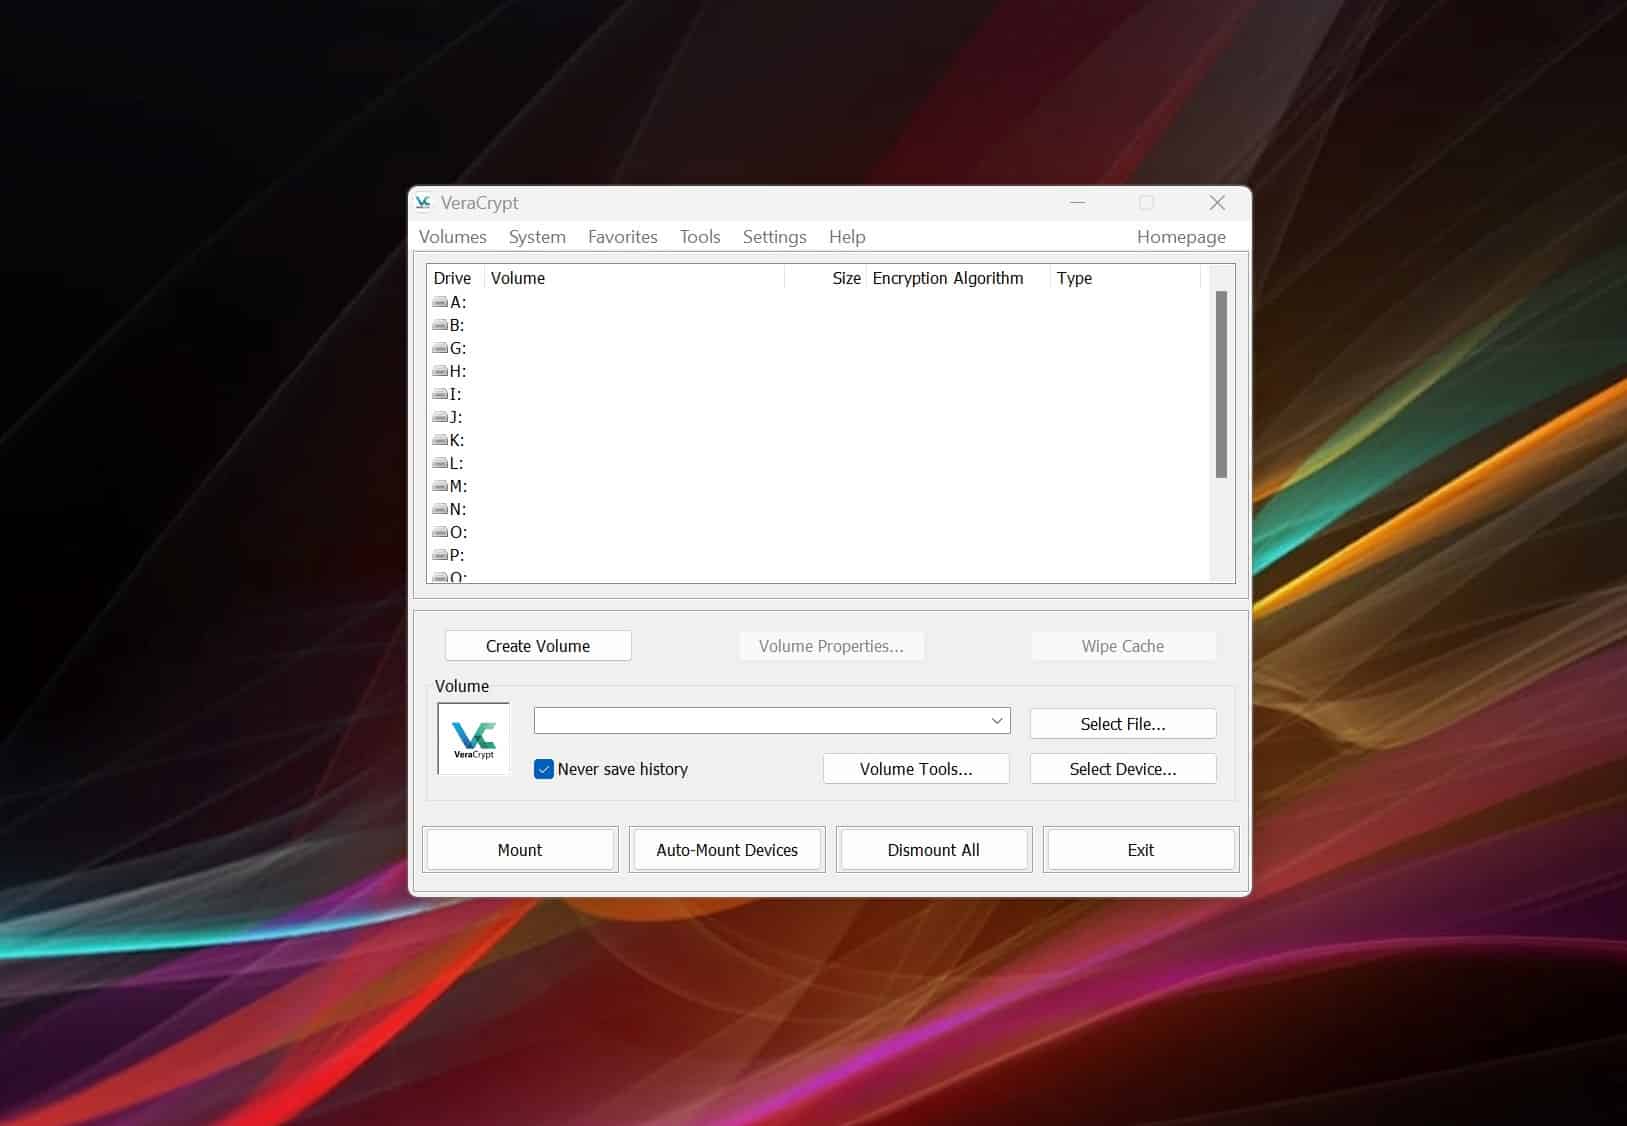Click the Exit button

[x=1141, y=850]
